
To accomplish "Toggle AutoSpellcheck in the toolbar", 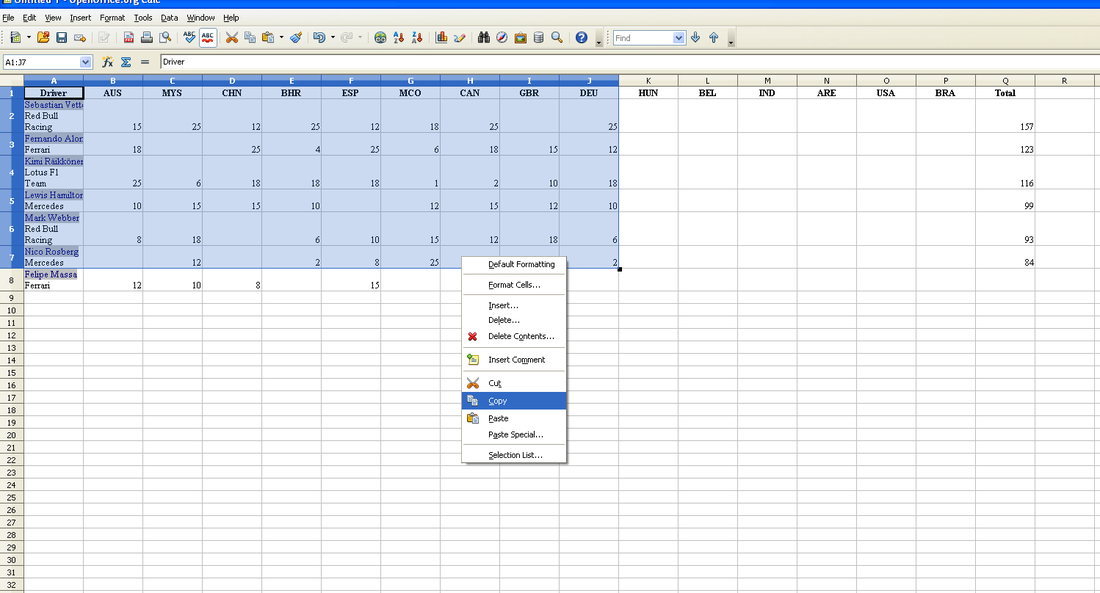I will tap(208, 38).
